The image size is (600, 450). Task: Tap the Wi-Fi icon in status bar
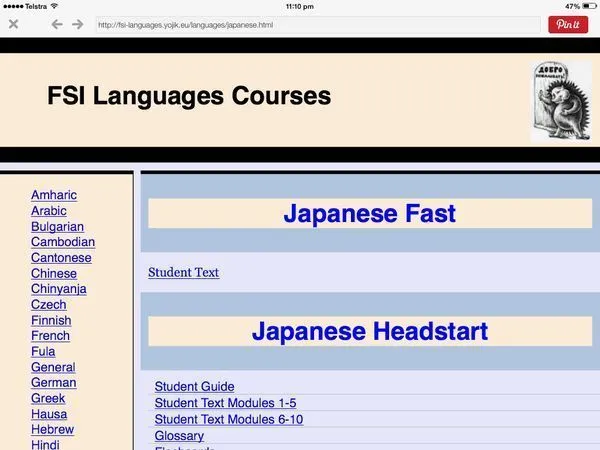click(x=54, y=6)
